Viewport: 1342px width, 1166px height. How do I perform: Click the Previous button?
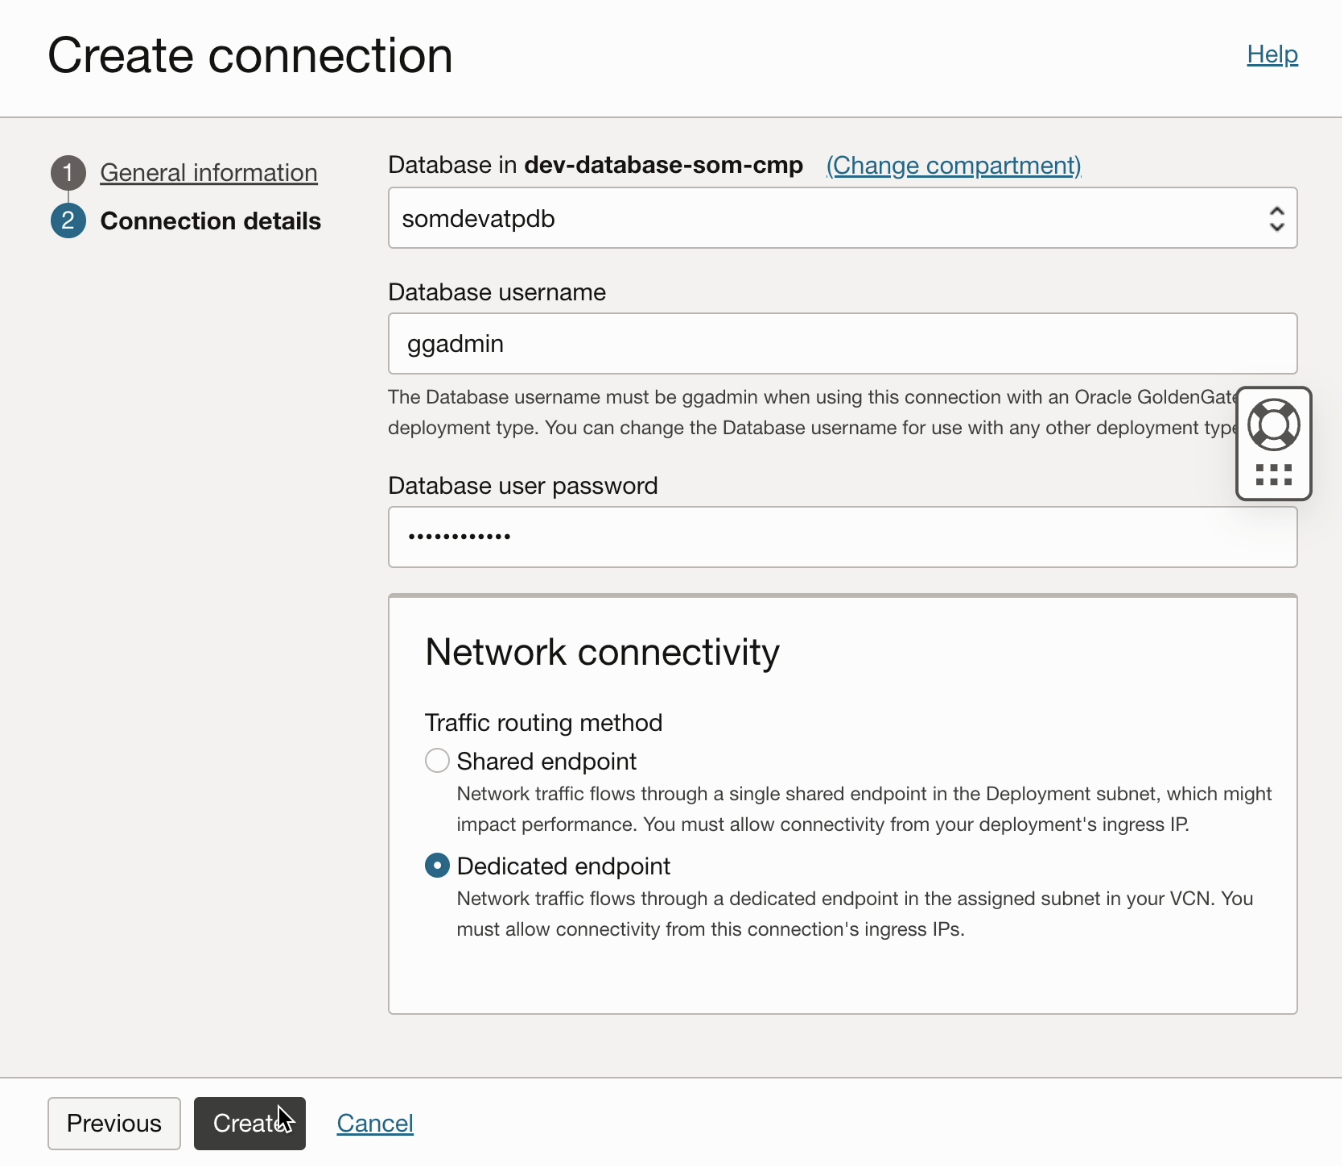click(113, 1123)
